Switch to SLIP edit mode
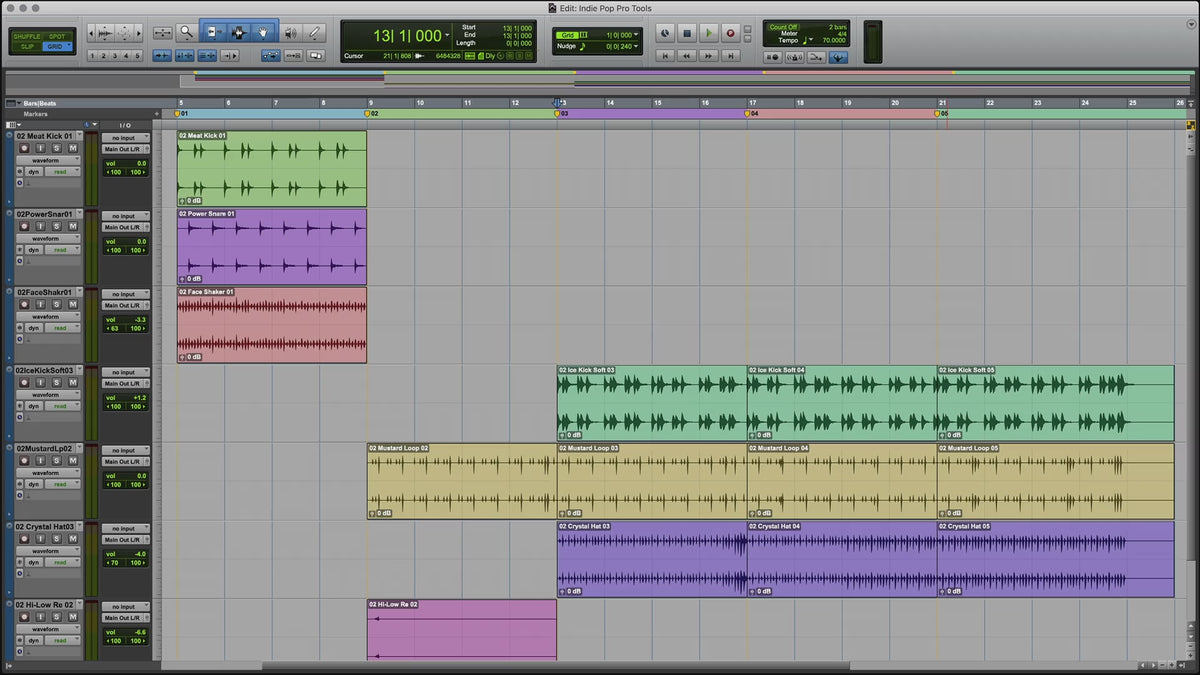 pos(27,46)
